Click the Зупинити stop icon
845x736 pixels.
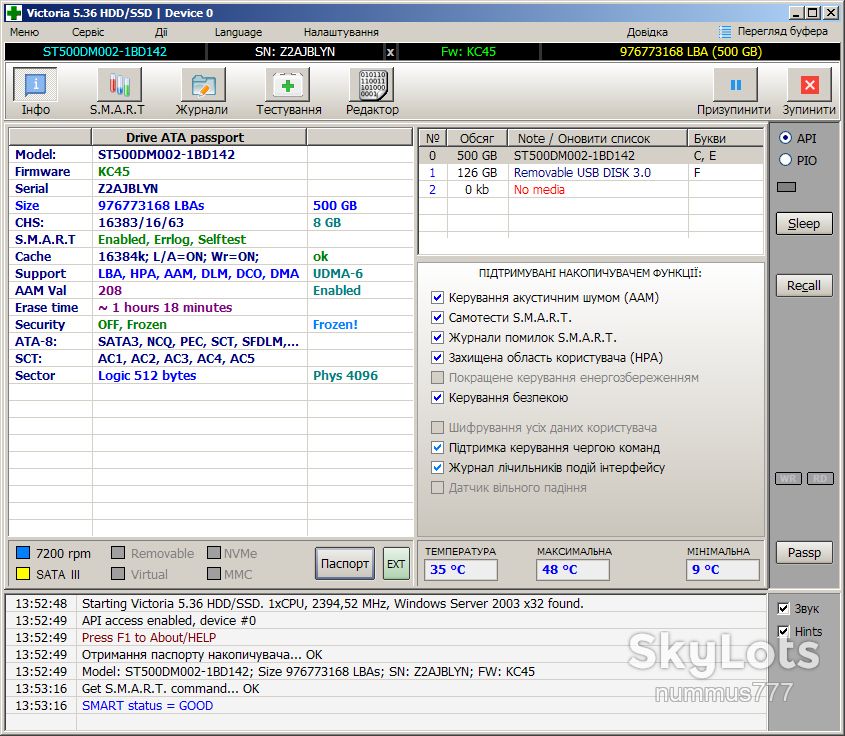(809, 85)
